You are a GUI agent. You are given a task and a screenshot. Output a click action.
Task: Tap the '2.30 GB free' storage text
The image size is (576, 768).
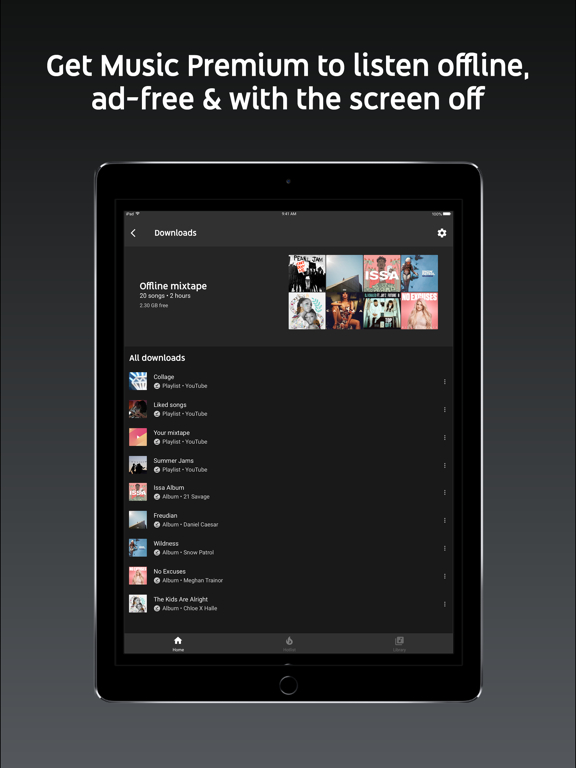pyautogui.click(x=154, y=306)
